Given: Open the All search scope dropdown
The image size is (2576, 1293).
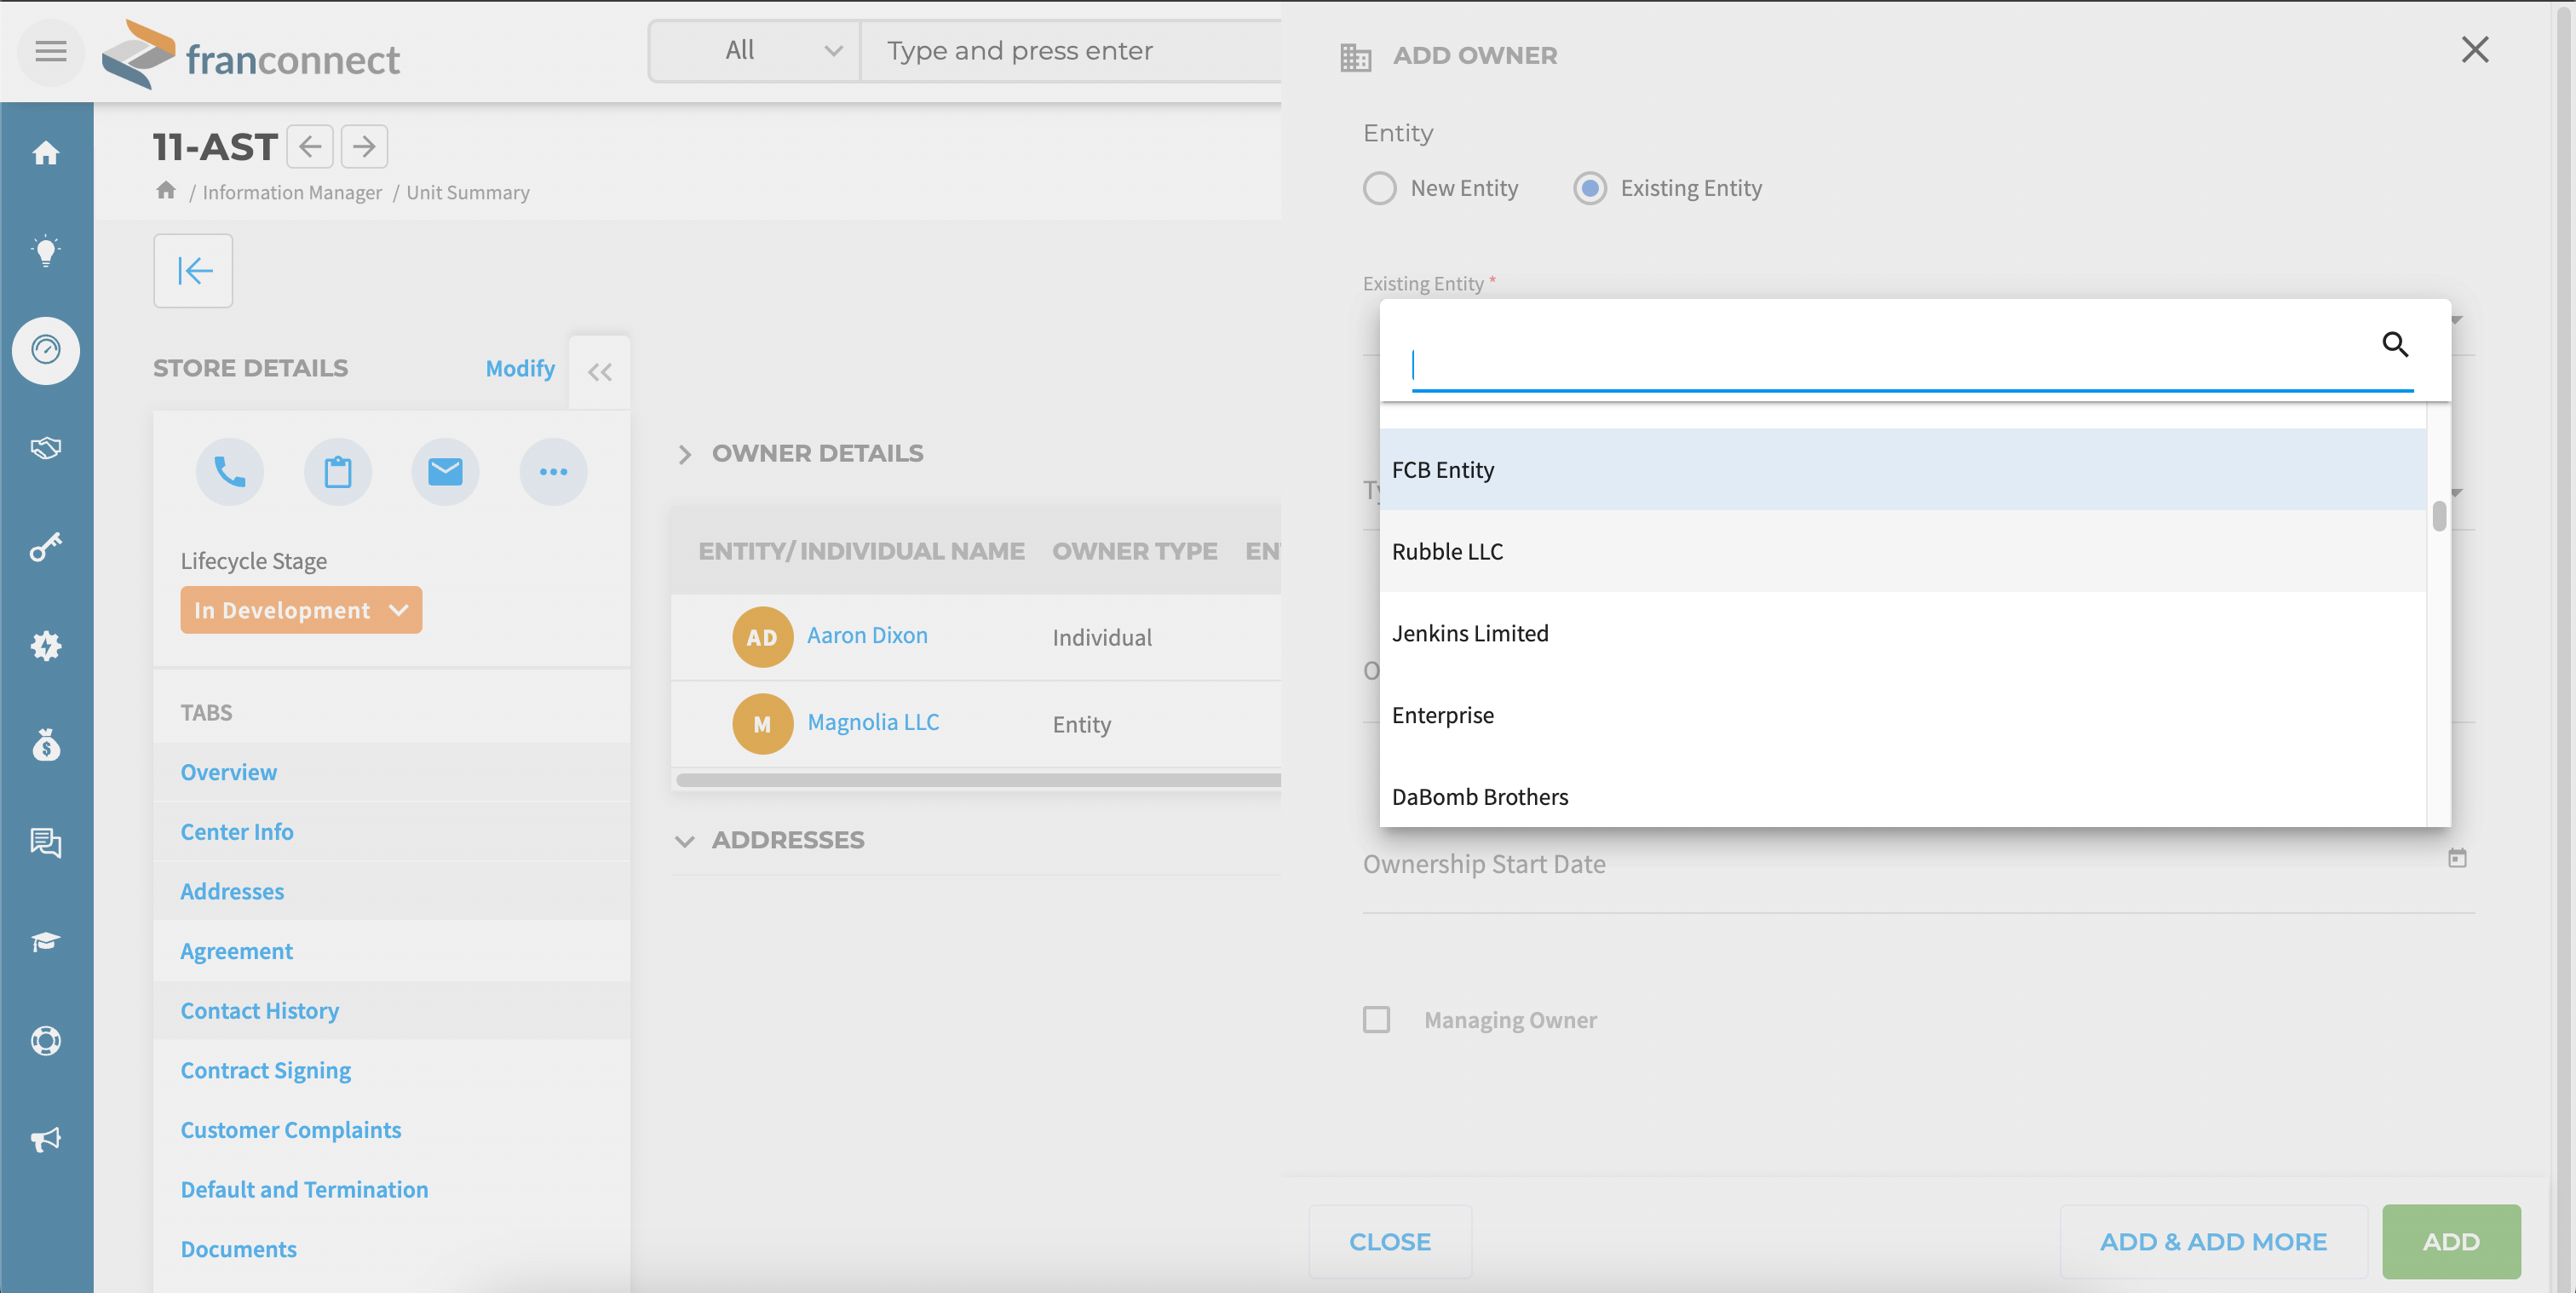Looking at the screenshot, I should pos(756,50).
